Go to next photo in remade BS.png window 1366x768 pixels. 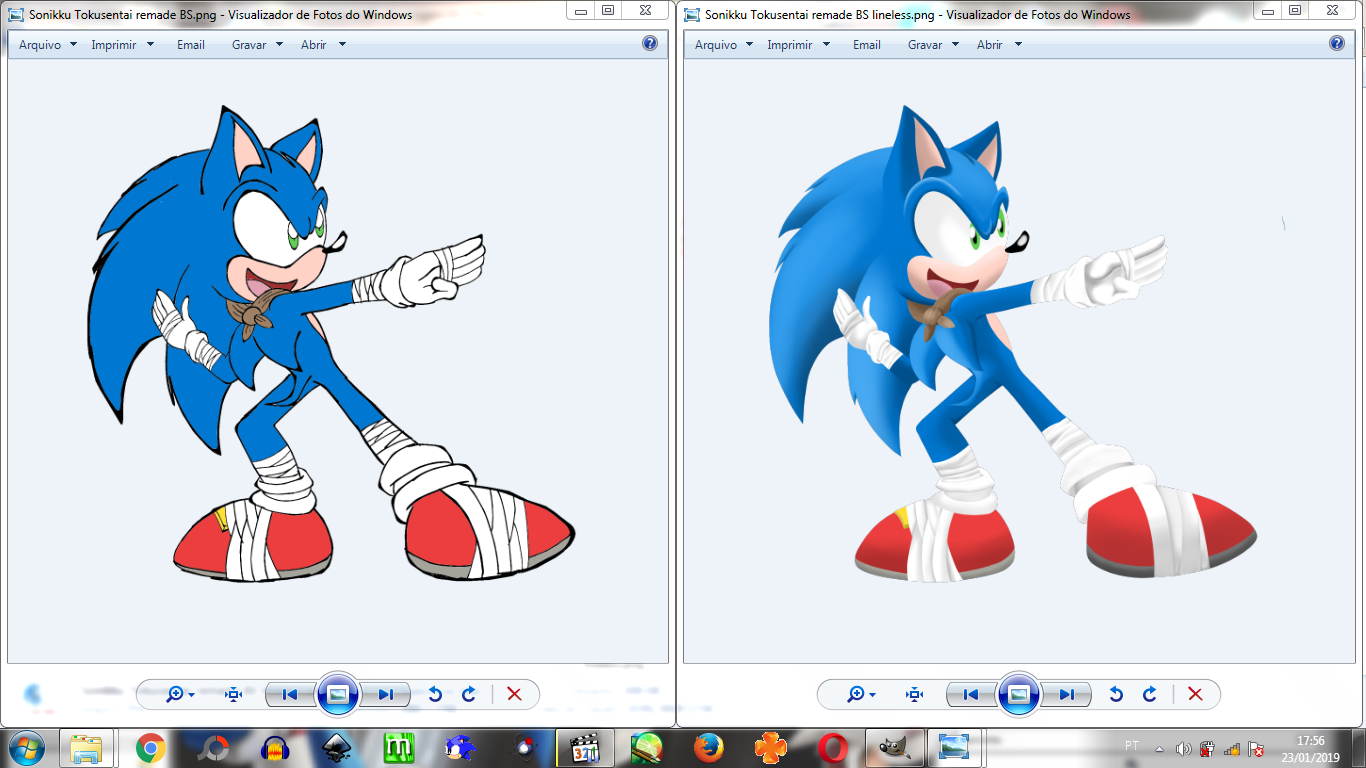386,694
